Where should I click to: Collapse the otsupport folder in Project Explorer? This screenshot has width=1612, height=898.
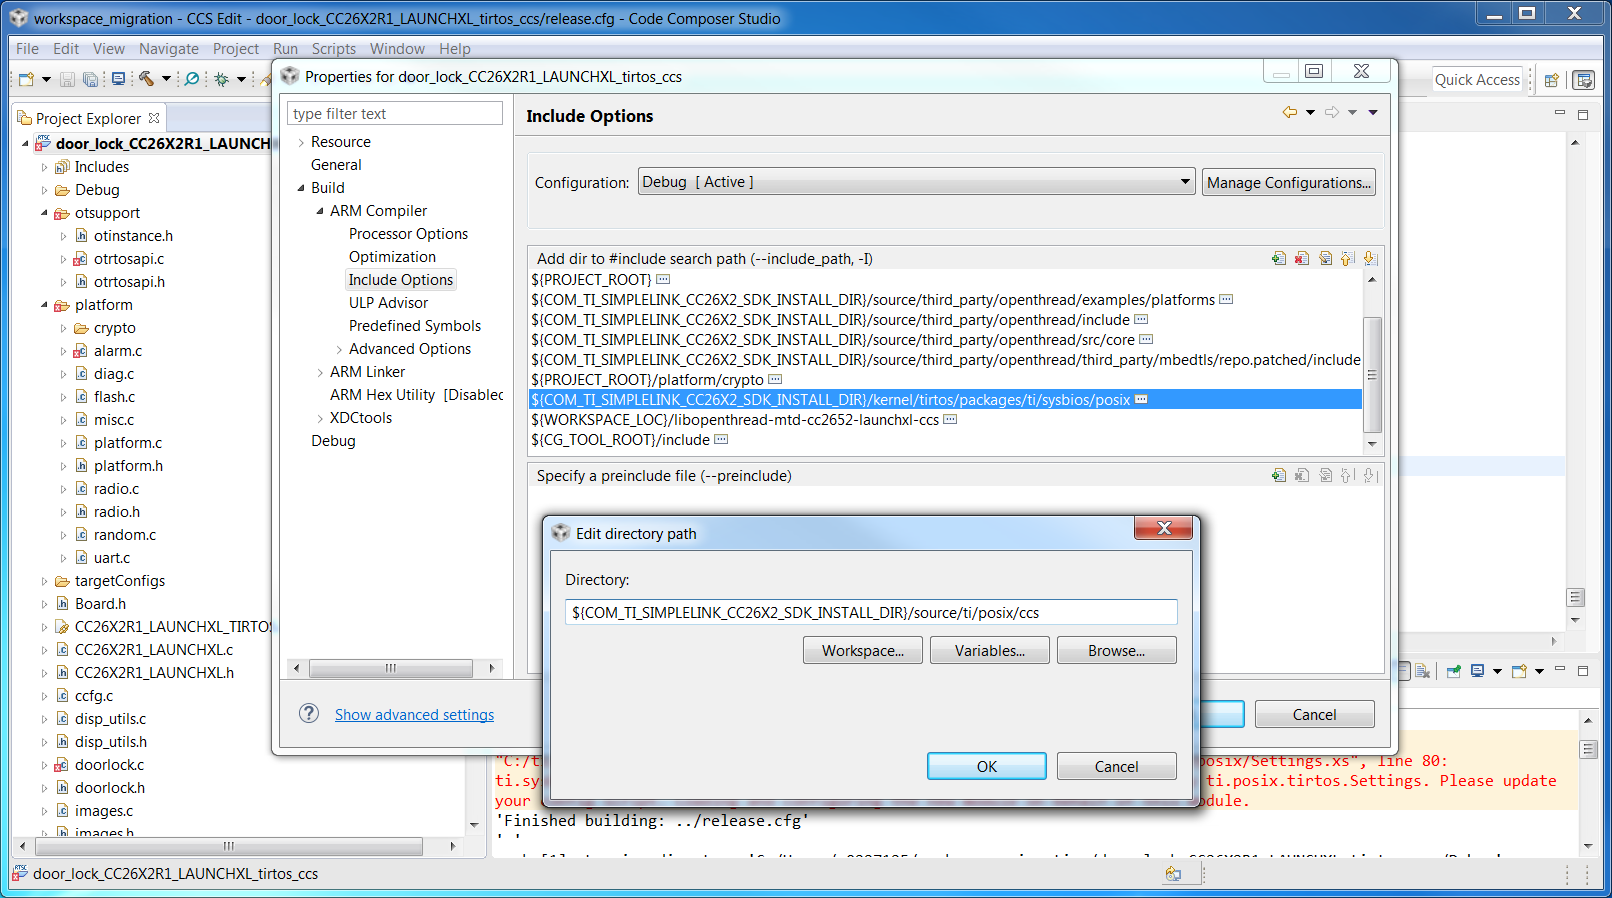[44, 213]
